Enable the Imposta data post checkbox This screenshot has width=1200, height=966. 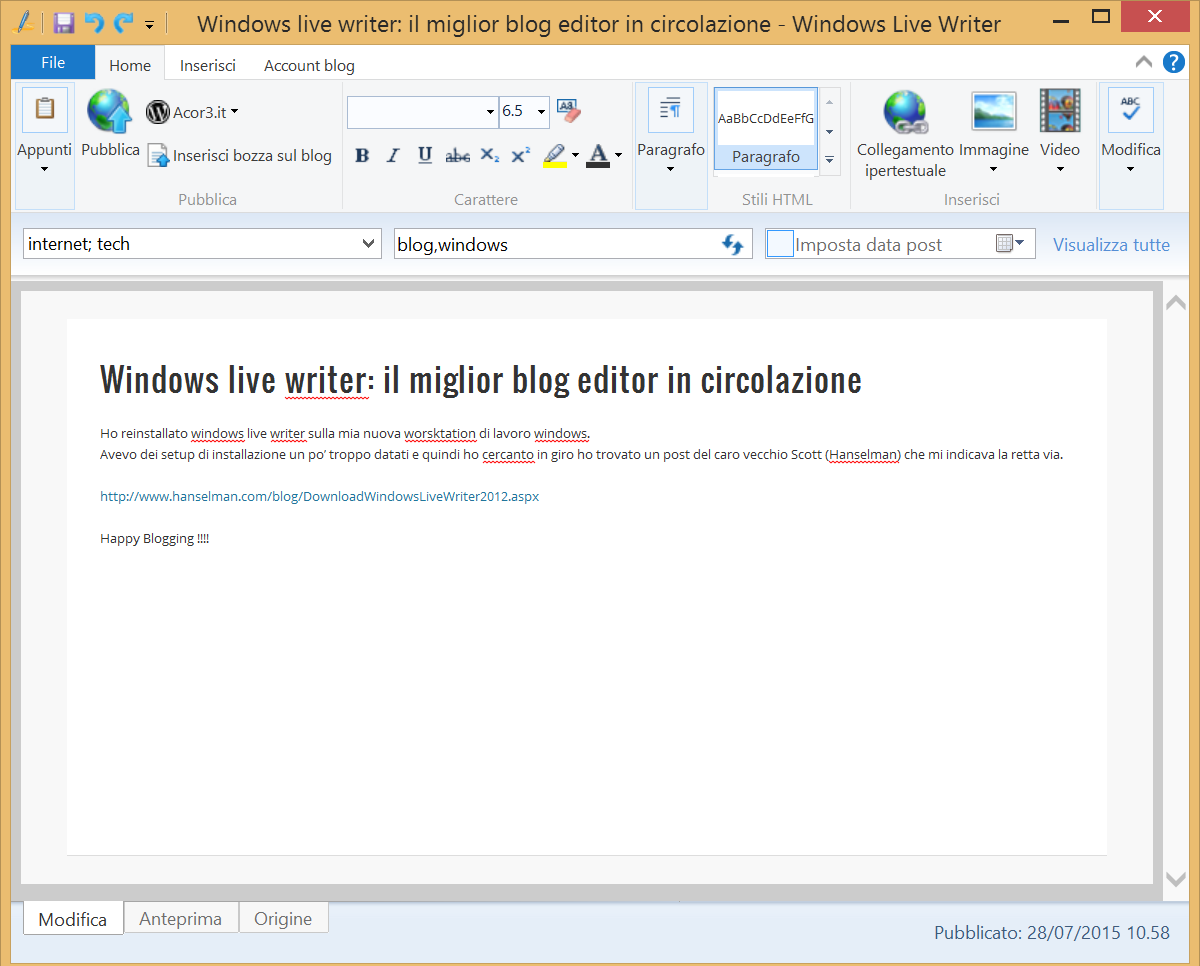point(780,244)
